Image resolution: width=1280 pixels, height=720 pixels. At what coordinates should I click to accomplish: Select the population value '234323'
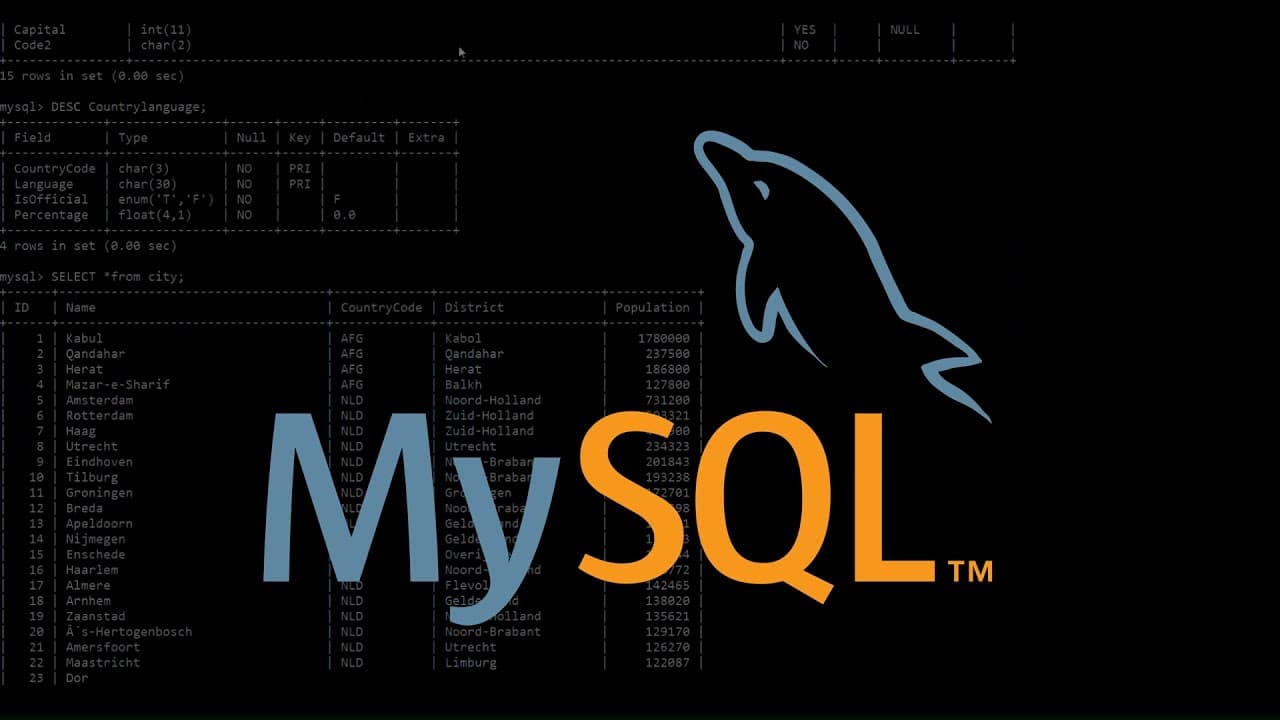tap(668, 447)
